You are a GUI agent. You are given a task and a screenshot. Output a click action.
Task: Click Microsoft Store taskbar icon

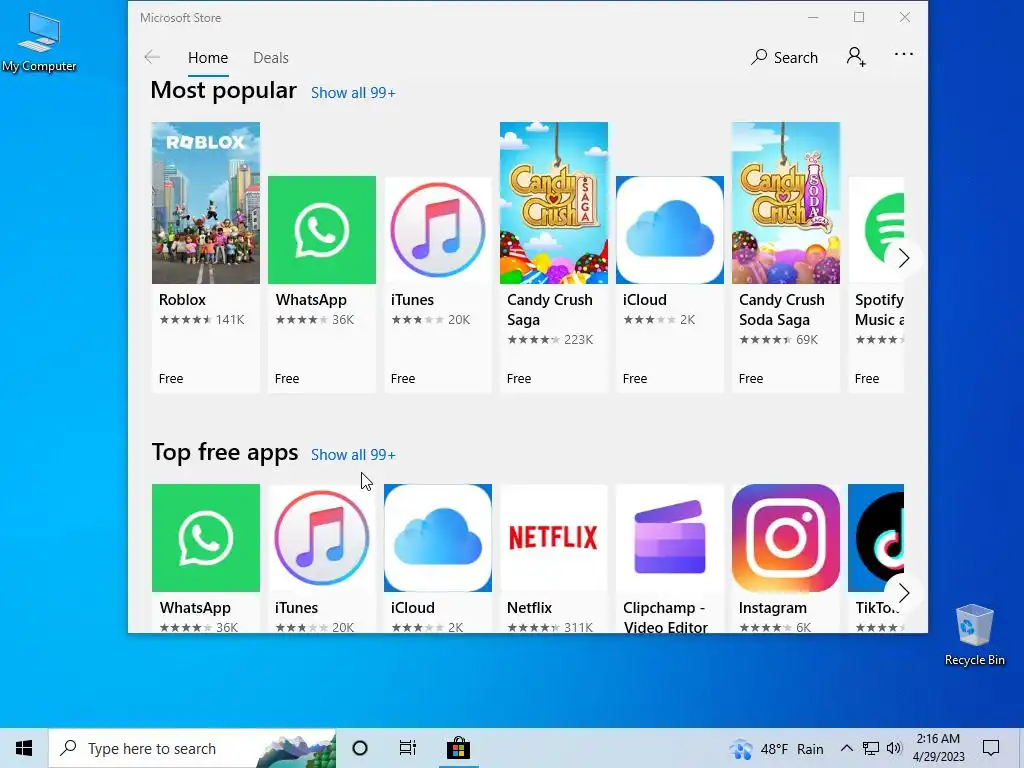click(x=458, y=748)
